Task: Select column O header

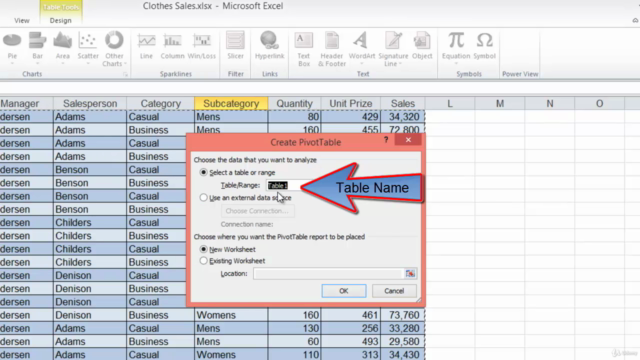Action: (599, 103)
